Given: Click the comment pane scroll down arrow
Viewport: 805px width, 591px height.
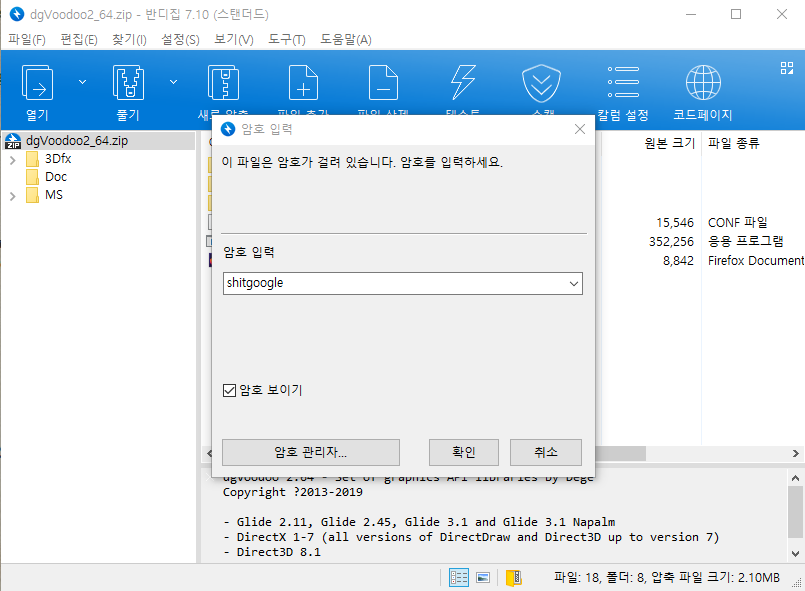Looking at the screenshot, I should (795, 554).
